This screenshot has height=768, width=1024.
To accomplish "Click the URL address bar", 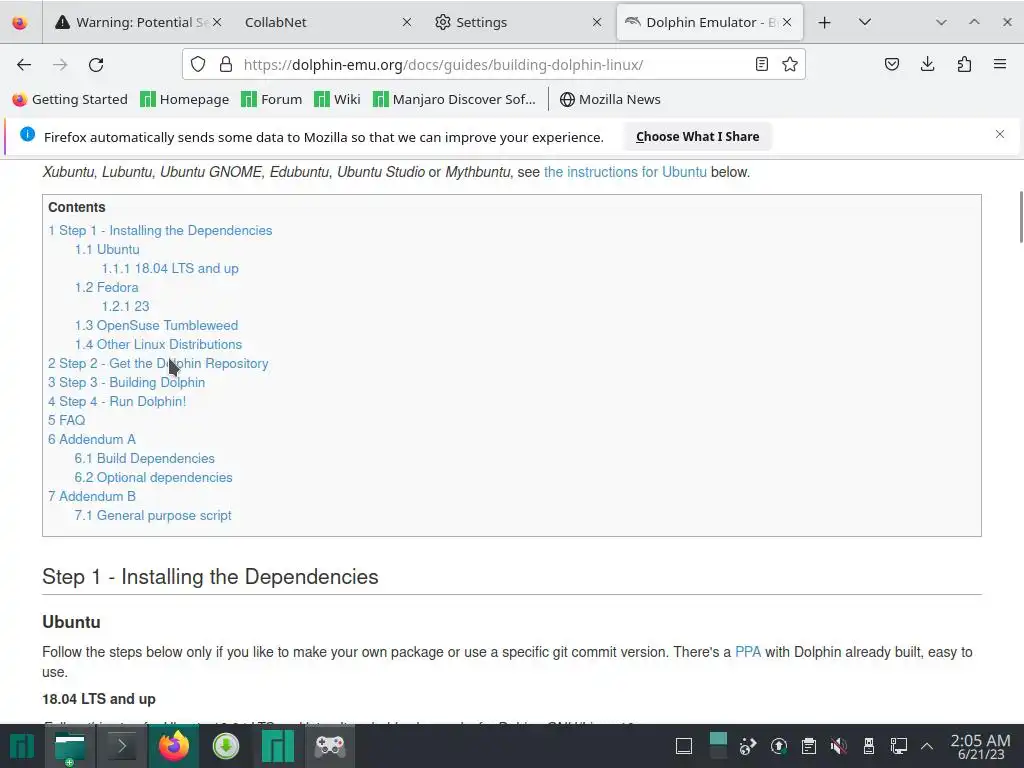I will [x=493, y=65].
